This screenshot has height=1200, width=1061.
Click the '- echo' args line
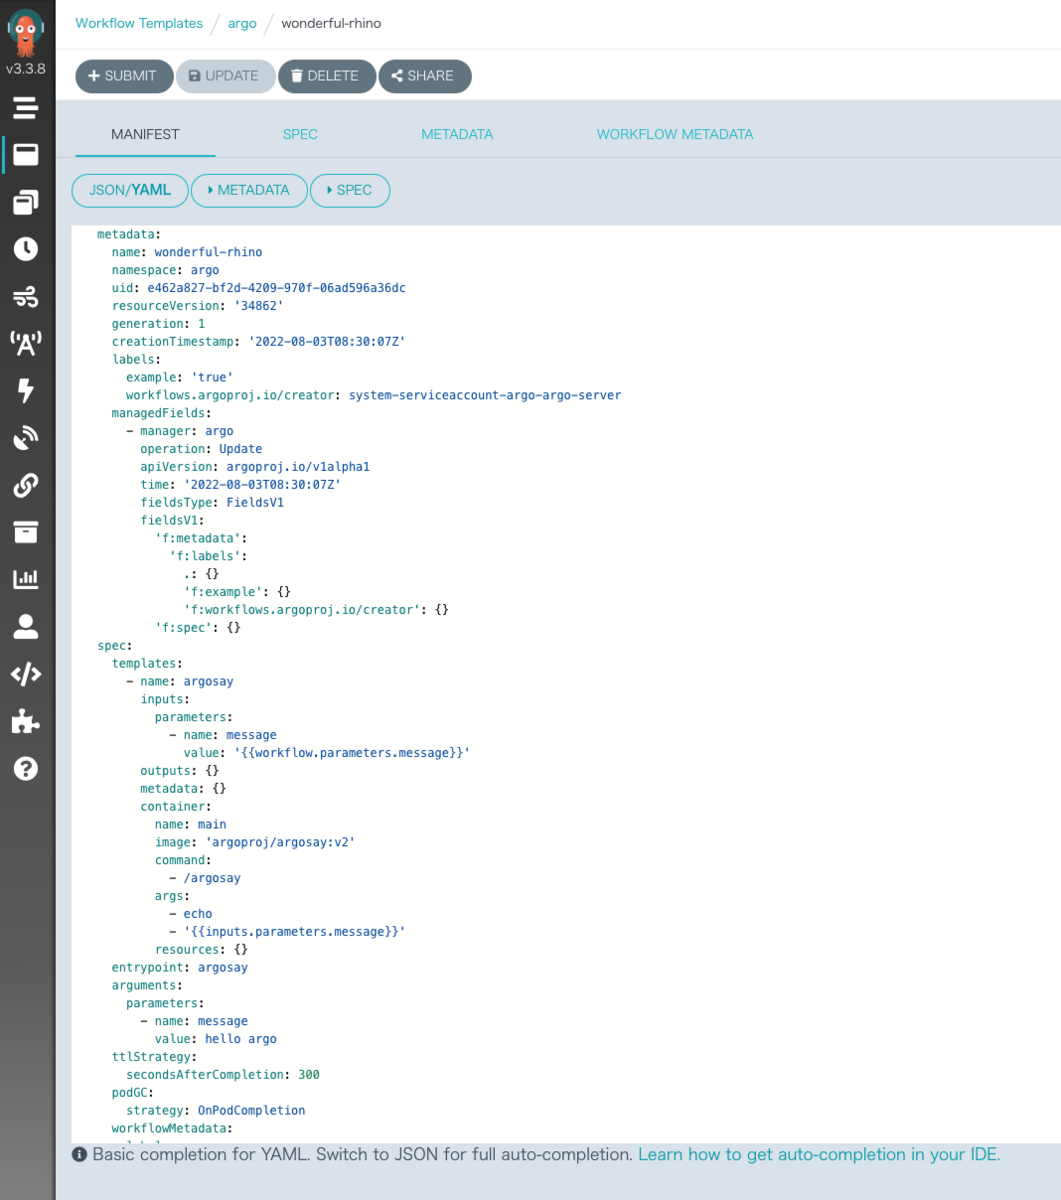point(191,914)
